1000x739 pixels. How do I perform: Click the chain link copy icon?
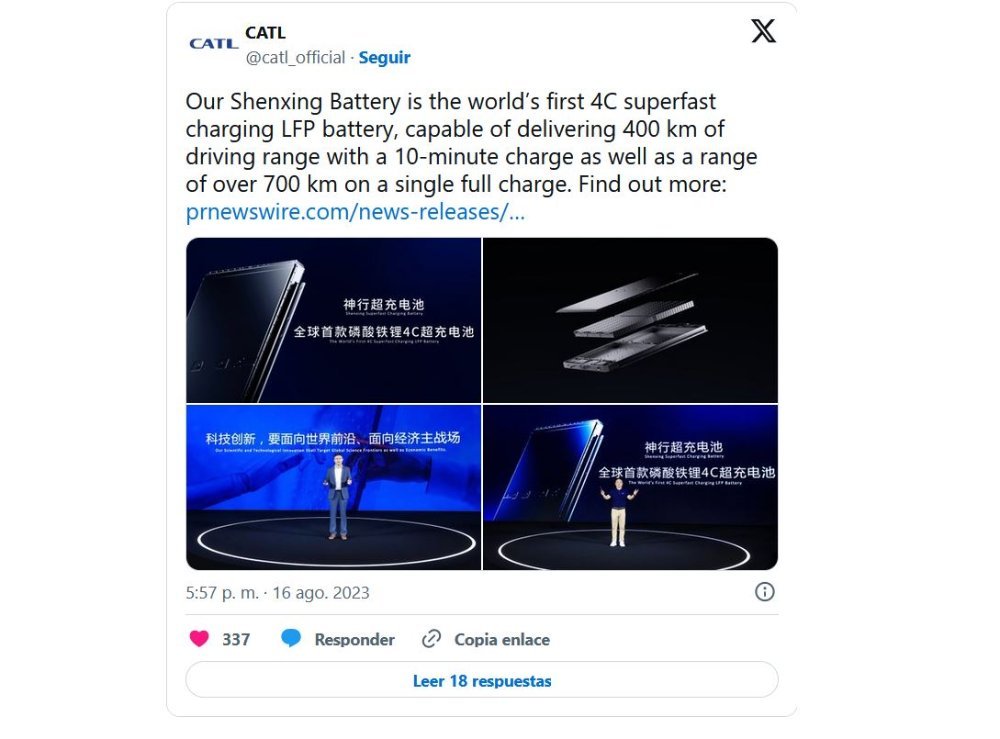point(431,639)
